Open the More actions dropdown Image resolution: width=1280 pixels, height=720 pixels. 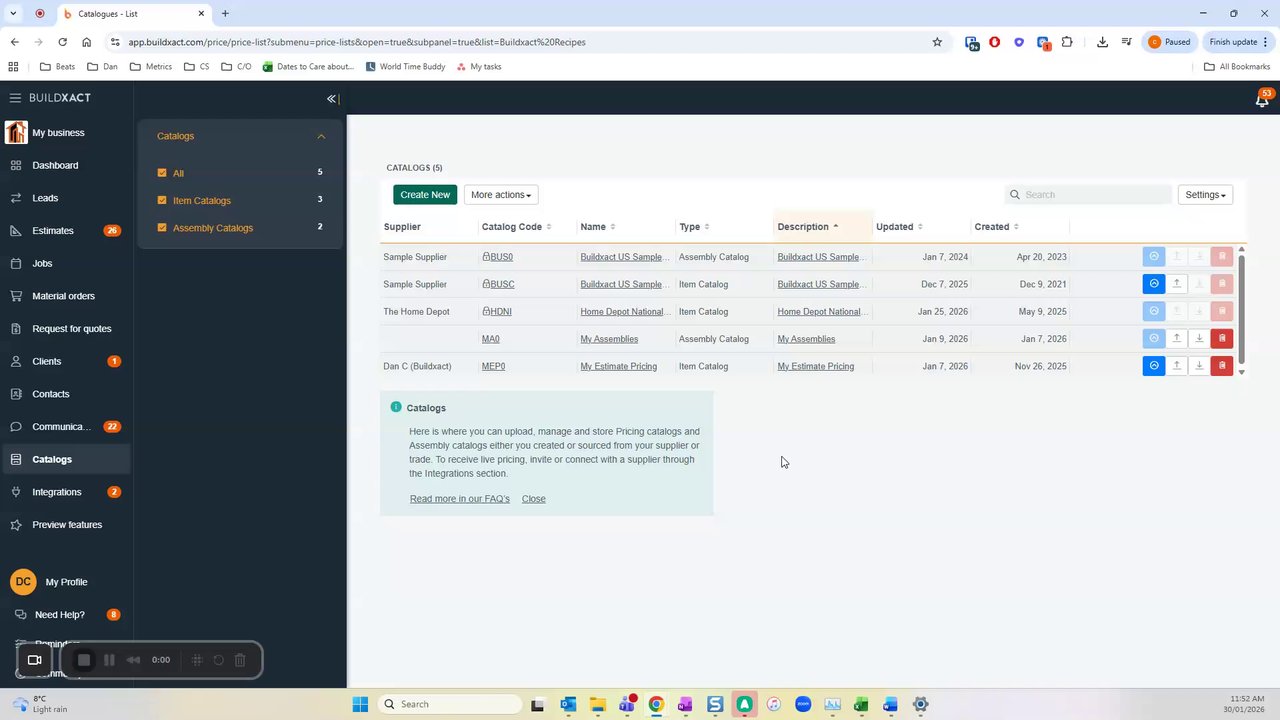tap(501, 195)
